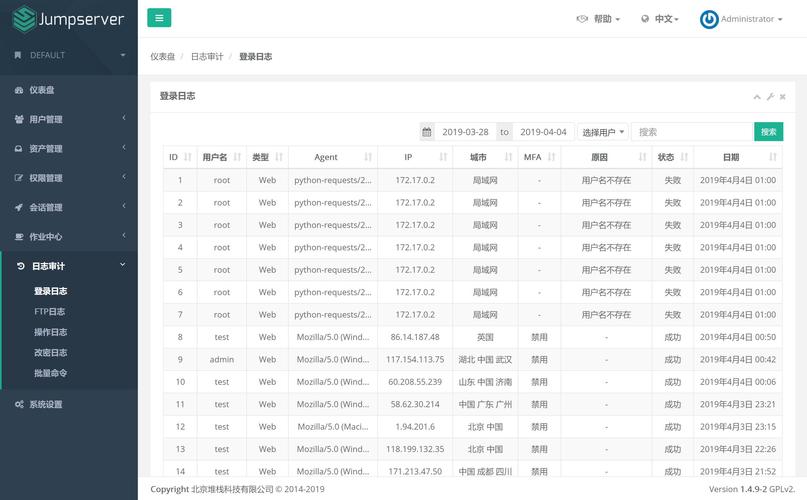Click the 搜索 search text field
Viewport: 807px width, 500px height.
tap(692, 132)
